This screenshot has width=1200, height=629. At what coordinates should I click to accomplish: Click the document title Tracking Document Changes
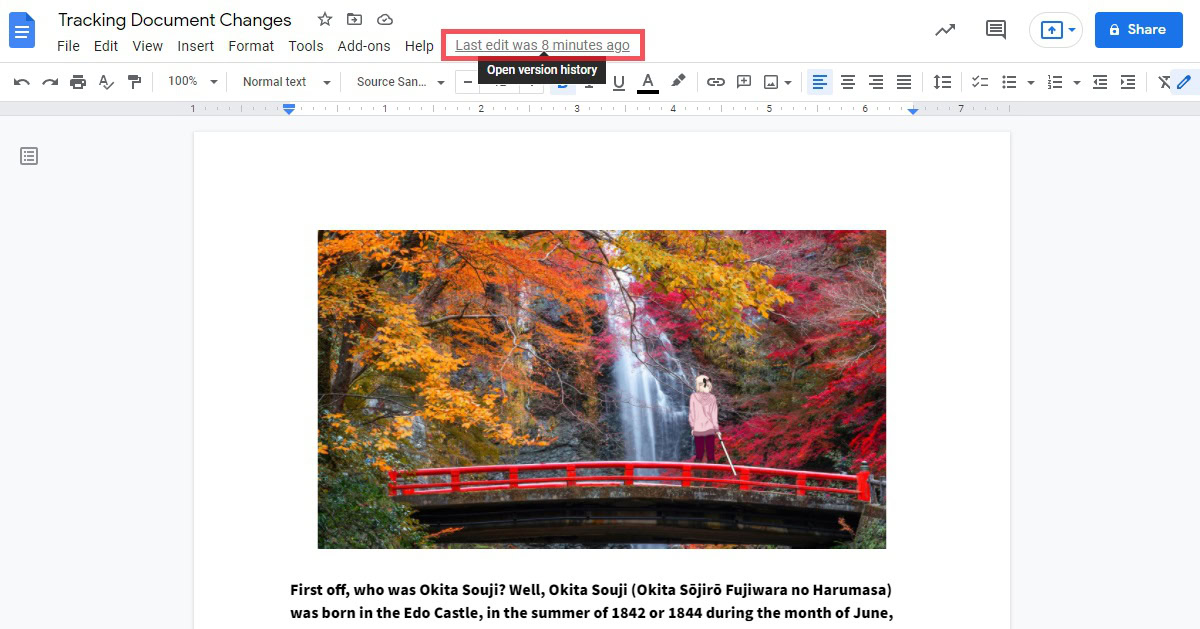click(175, 20)
